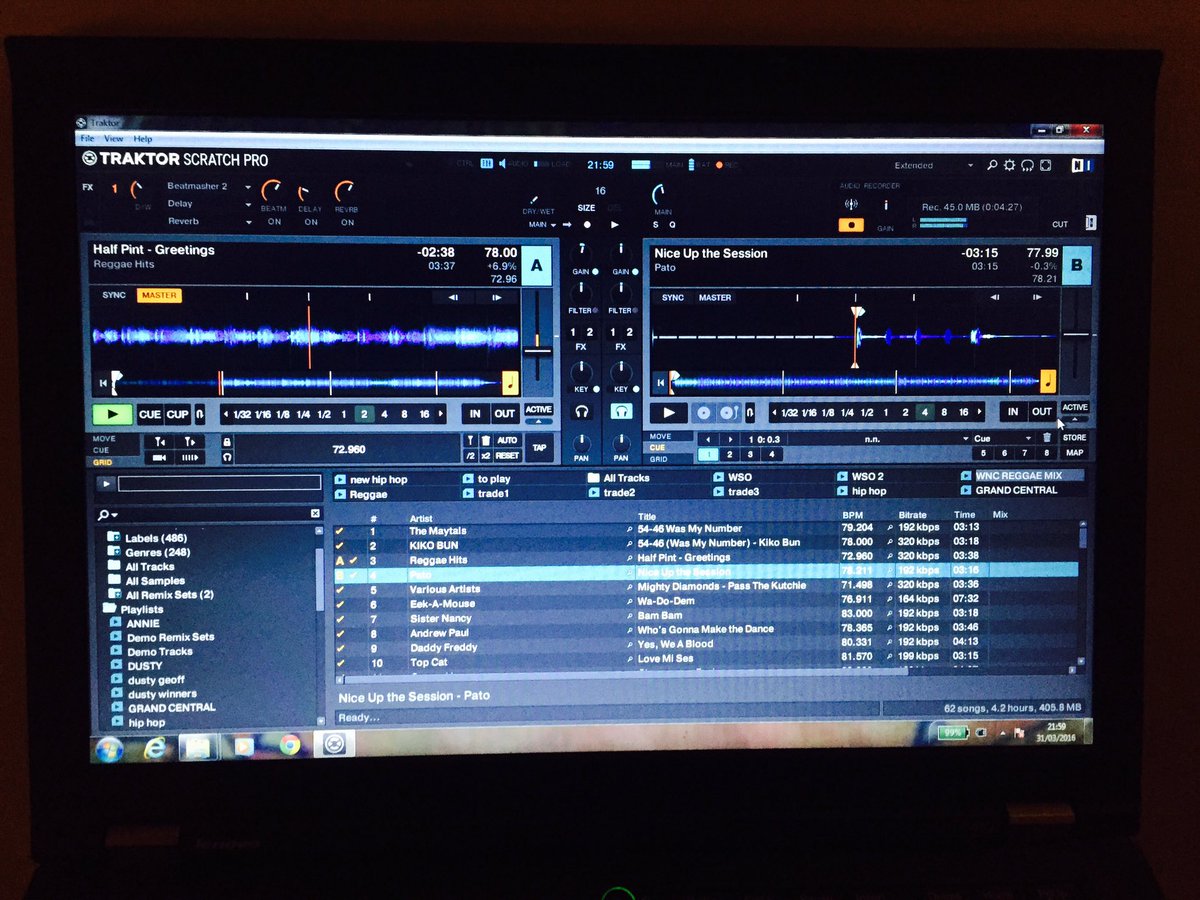Start playback on Deck B
Viewport: 1200px width, 900px height.
click(669, 413)
